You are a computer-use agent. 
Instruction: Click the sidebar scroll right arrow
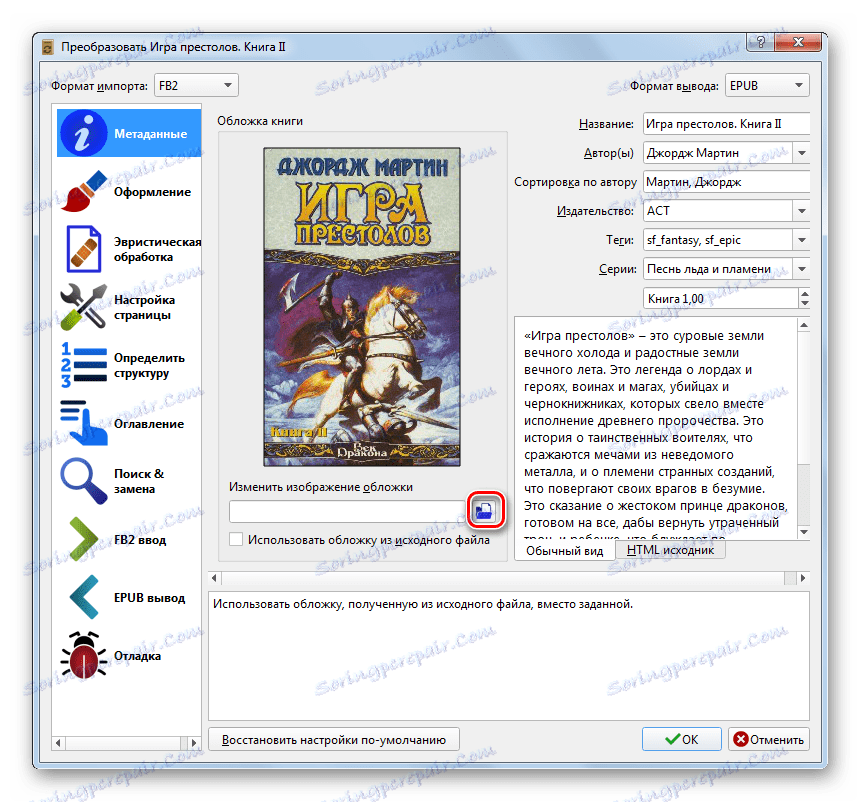pos(193,743)
